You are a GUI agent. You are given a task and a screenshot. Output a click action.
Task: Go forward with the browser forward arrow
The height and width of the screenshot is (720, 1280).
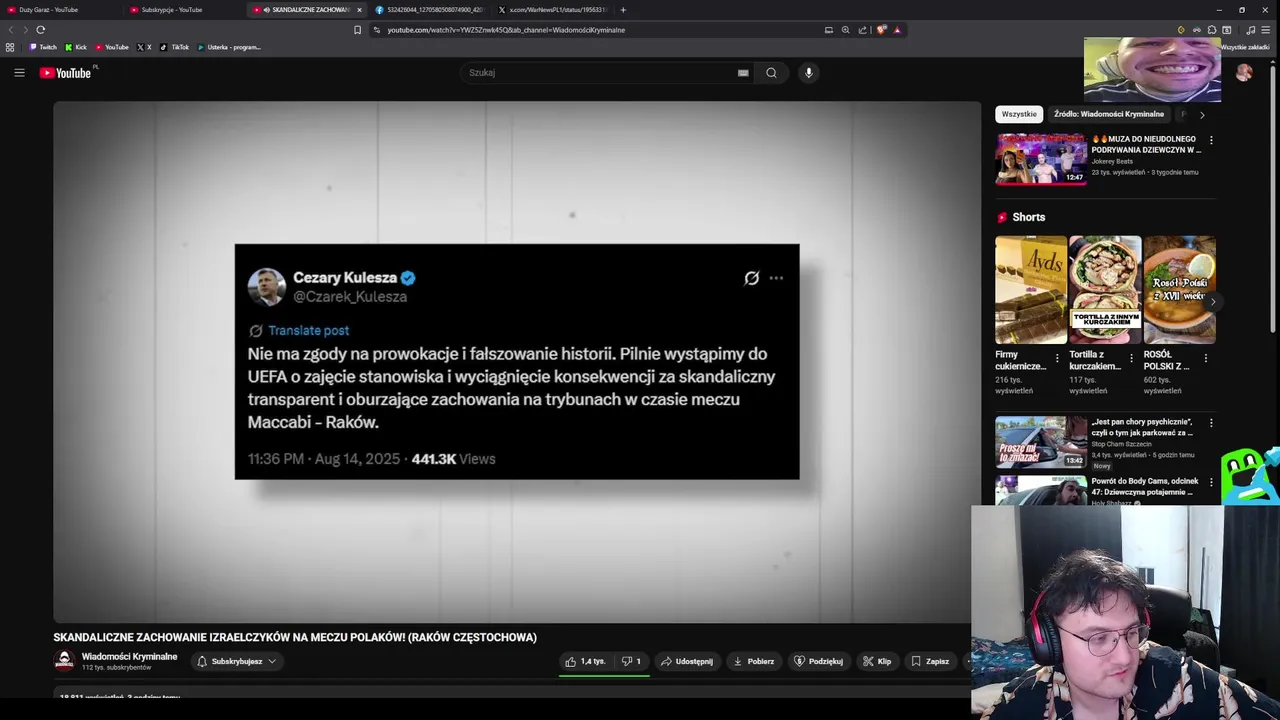tap(25, 30)
